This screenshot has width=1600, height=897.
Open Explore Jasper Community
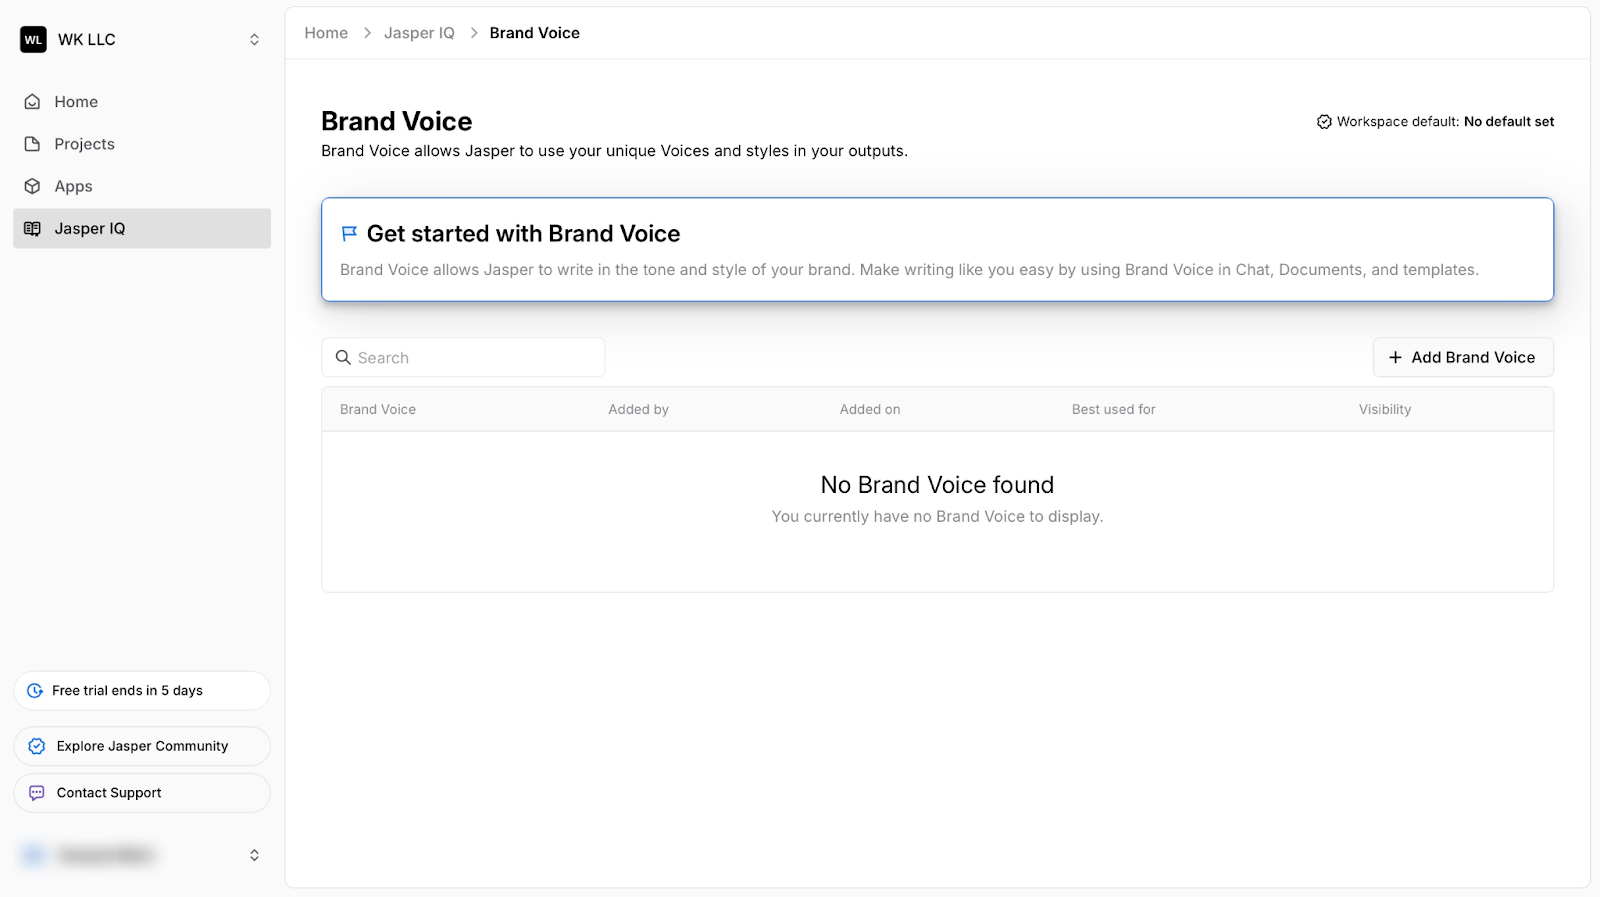(x=142, y=746)
